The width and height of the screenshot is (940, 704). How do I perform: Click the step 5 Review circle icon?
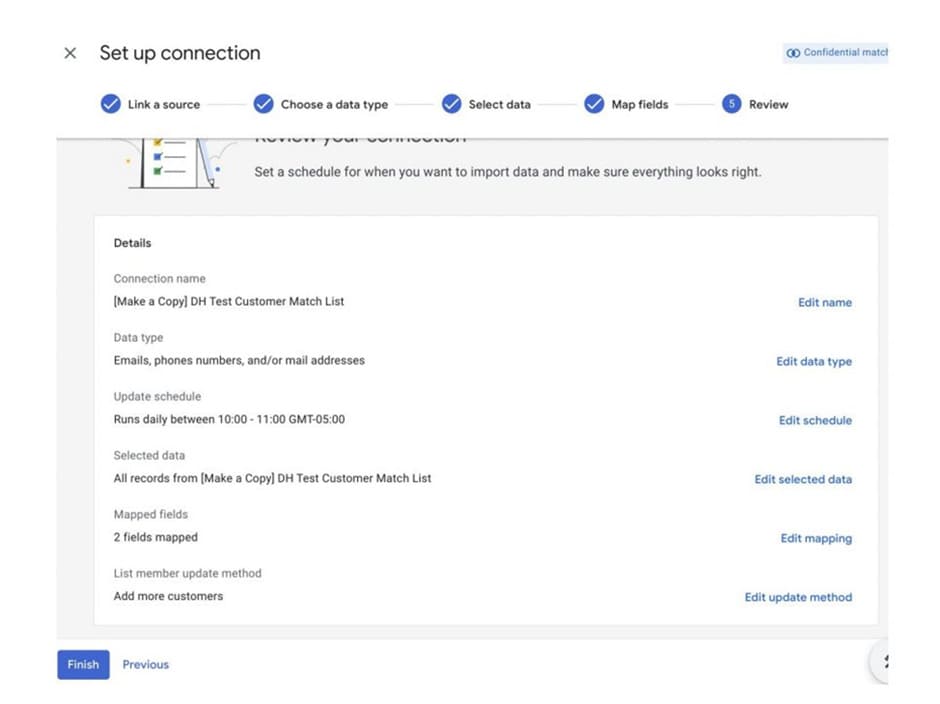click(732, 104)
